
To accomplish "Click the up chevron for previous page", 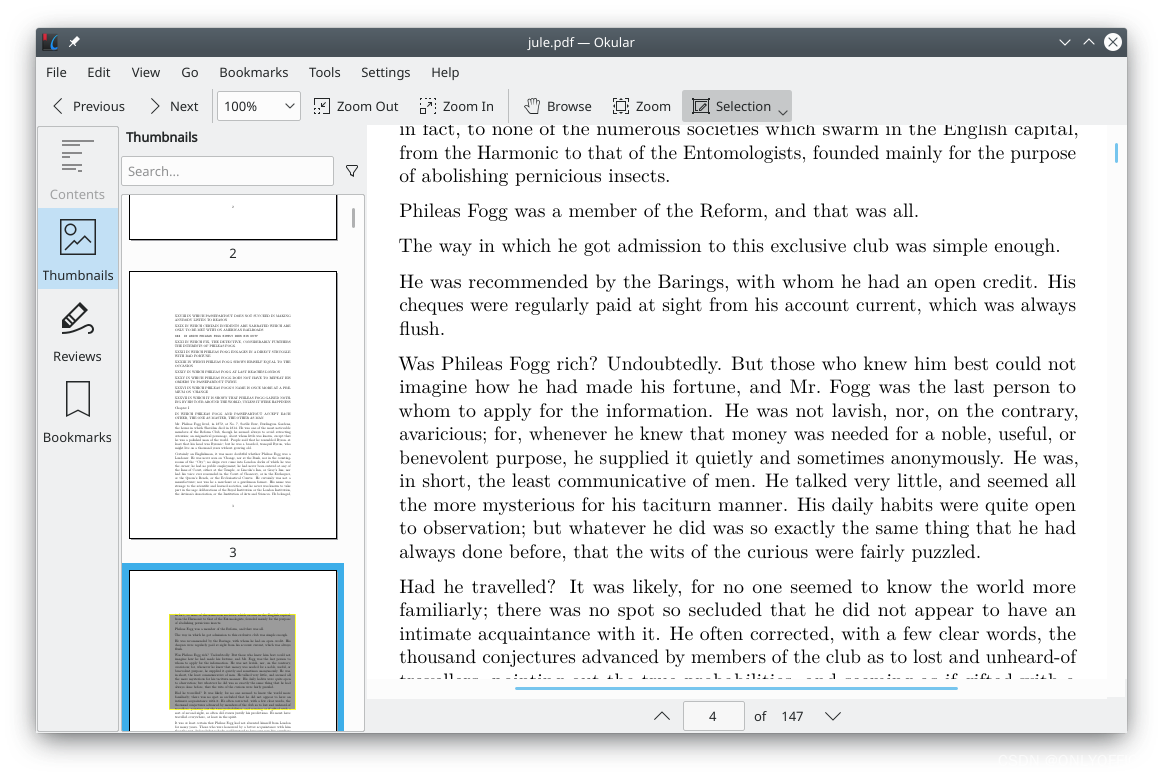I will tap(662, 716).
